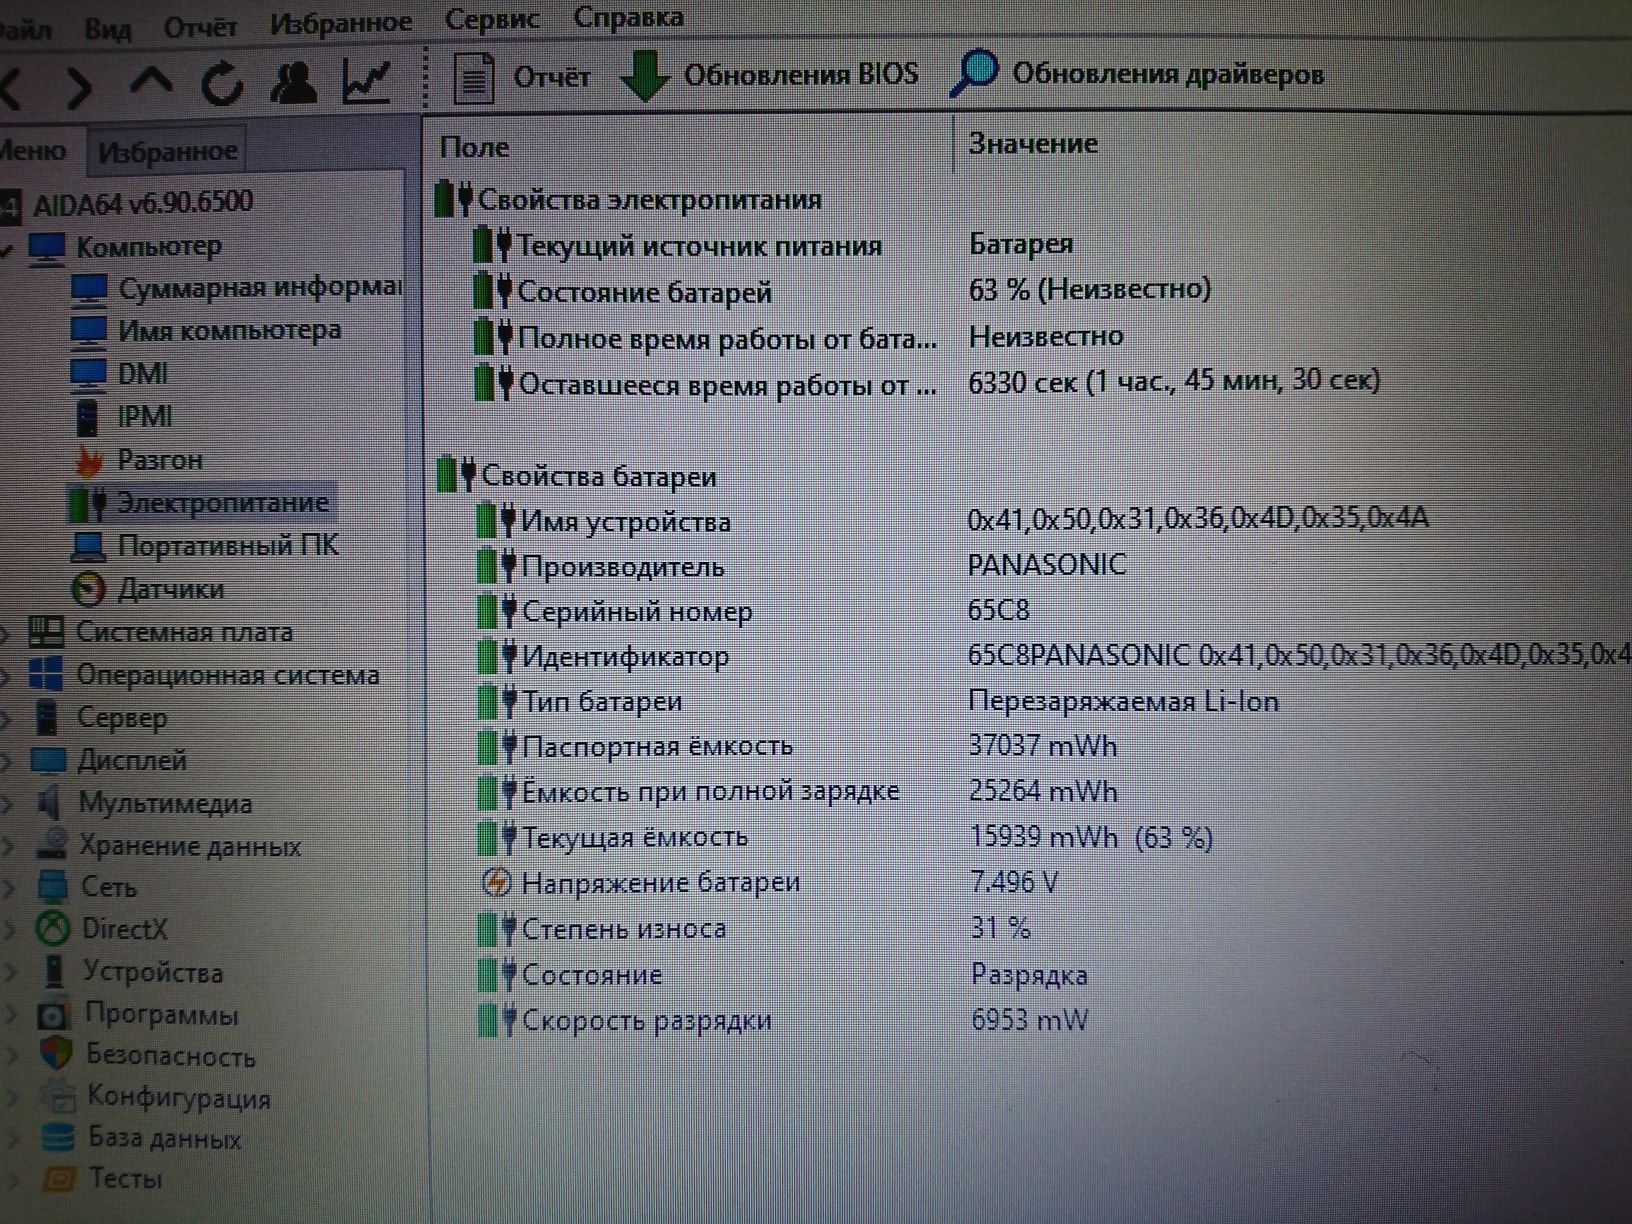Click the Refresh toolbar icon
Screen dimensions: 1632x1224
coord(221,82)
